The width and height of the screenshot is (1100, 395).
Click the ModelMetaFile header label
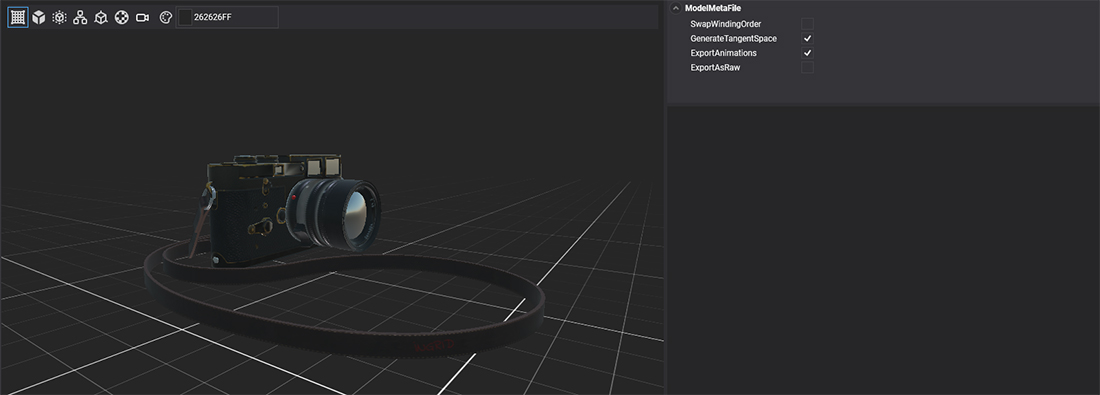coord(713,8)
